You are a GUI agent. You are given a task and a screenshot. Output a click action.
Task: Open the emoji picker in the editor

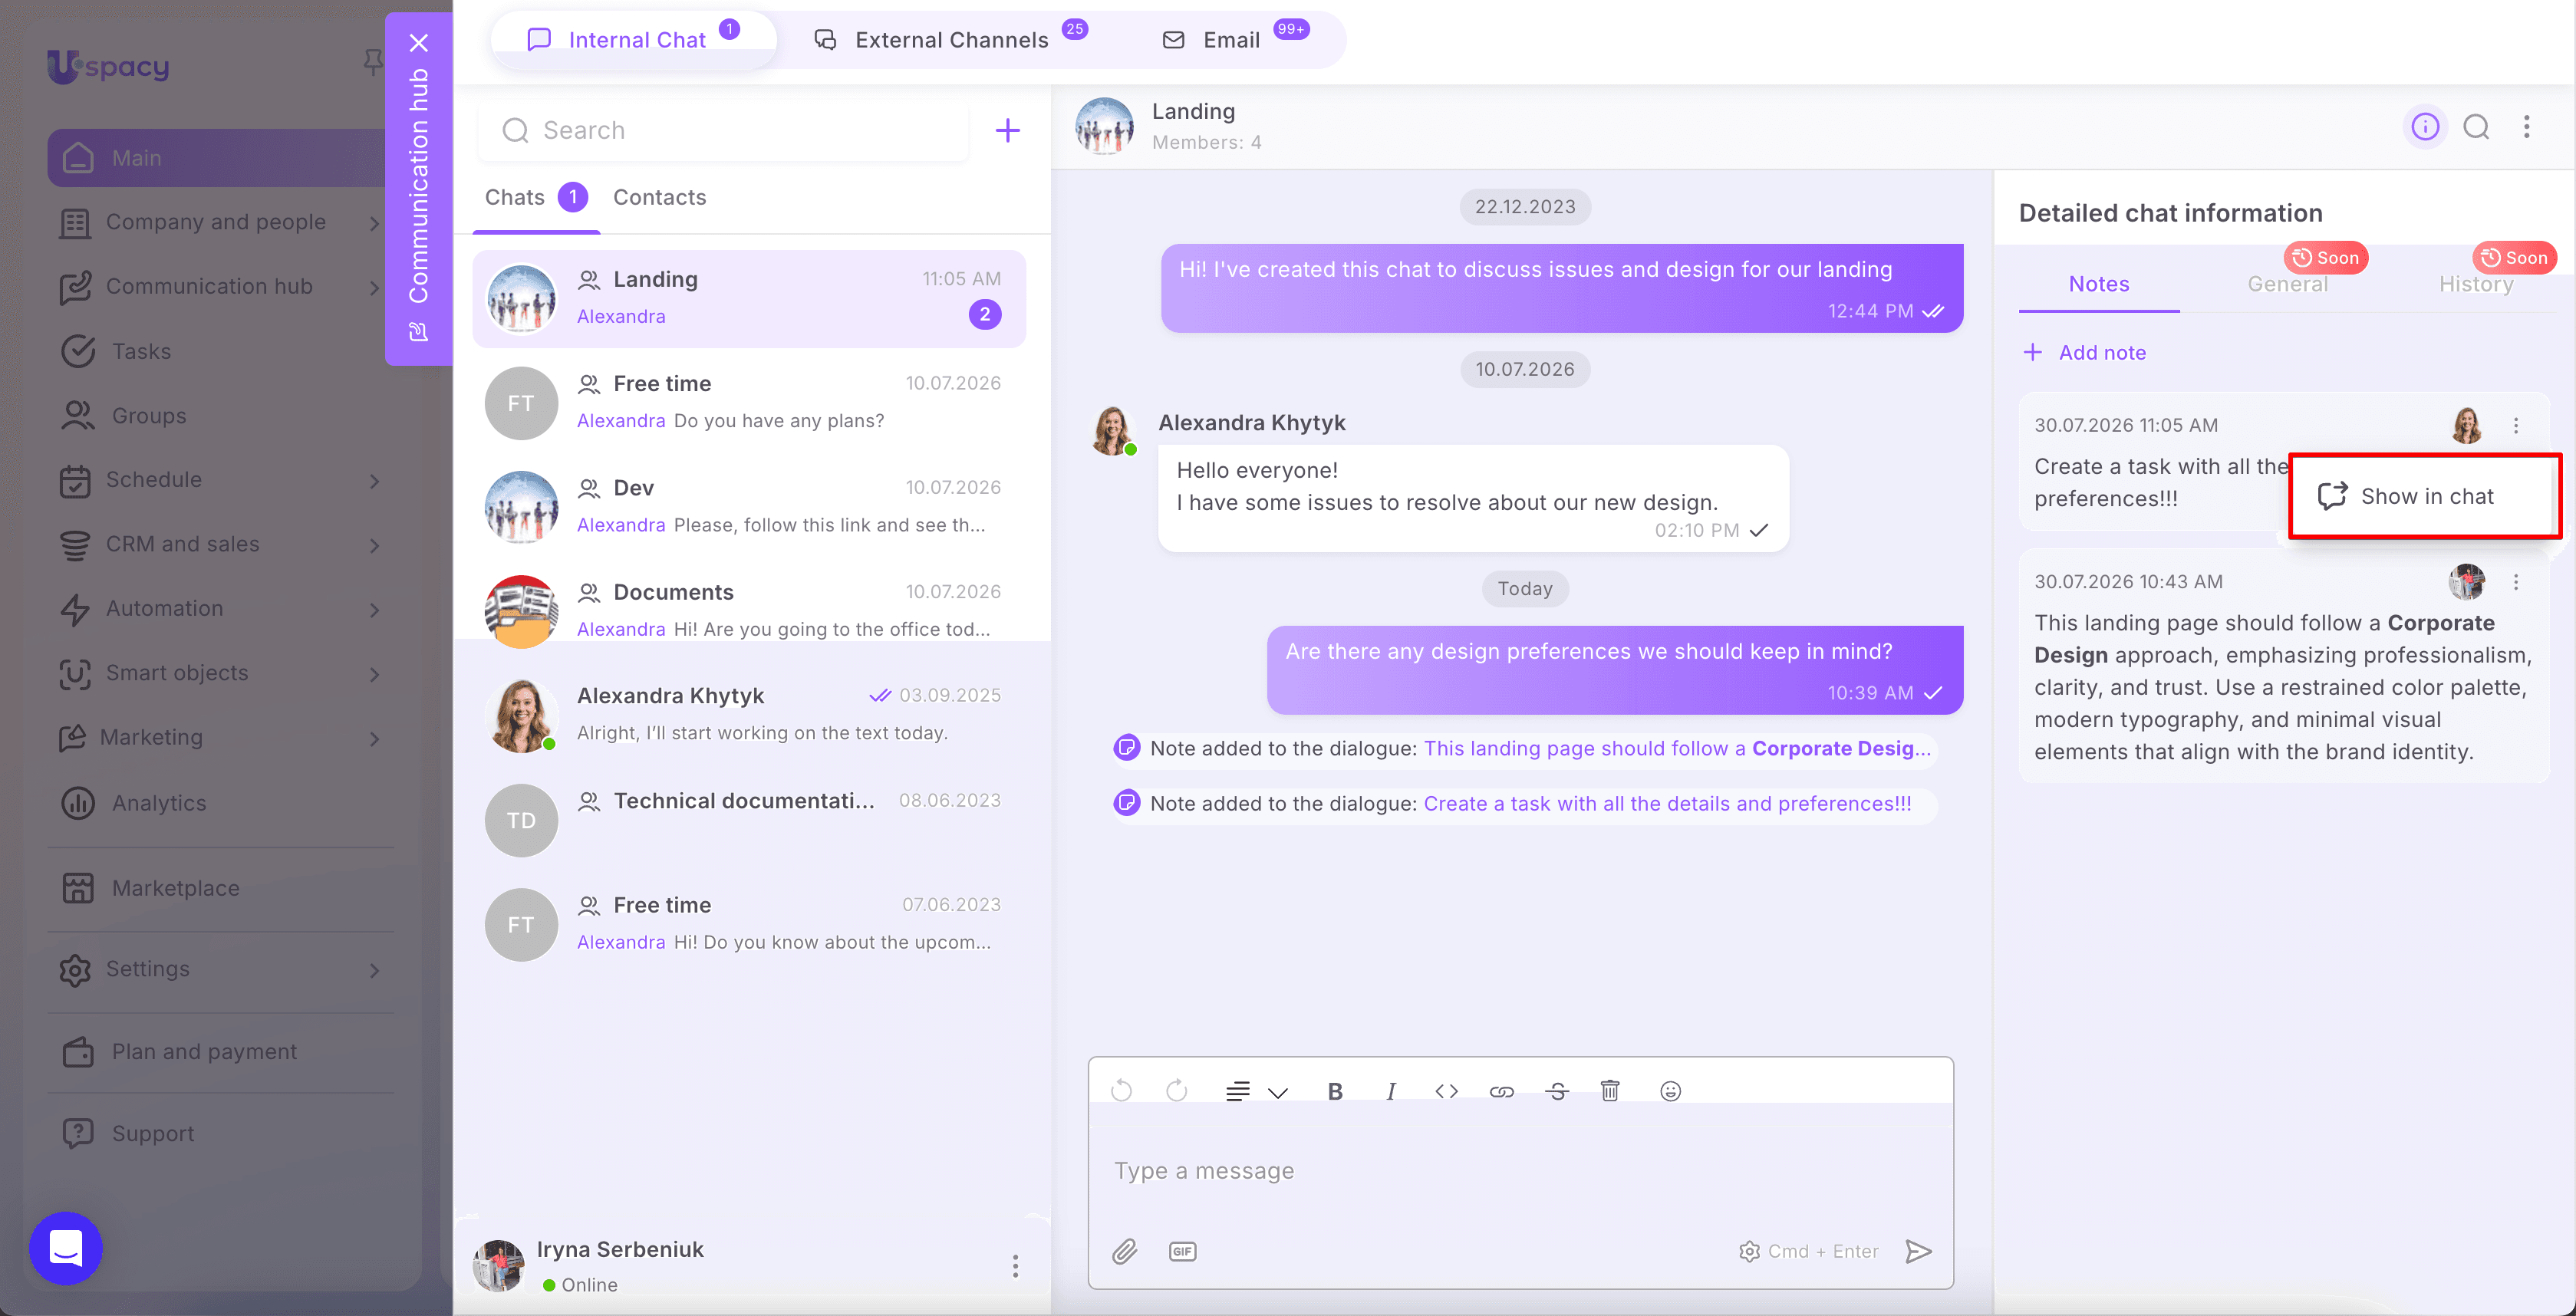click(x=1670, y=1091)
